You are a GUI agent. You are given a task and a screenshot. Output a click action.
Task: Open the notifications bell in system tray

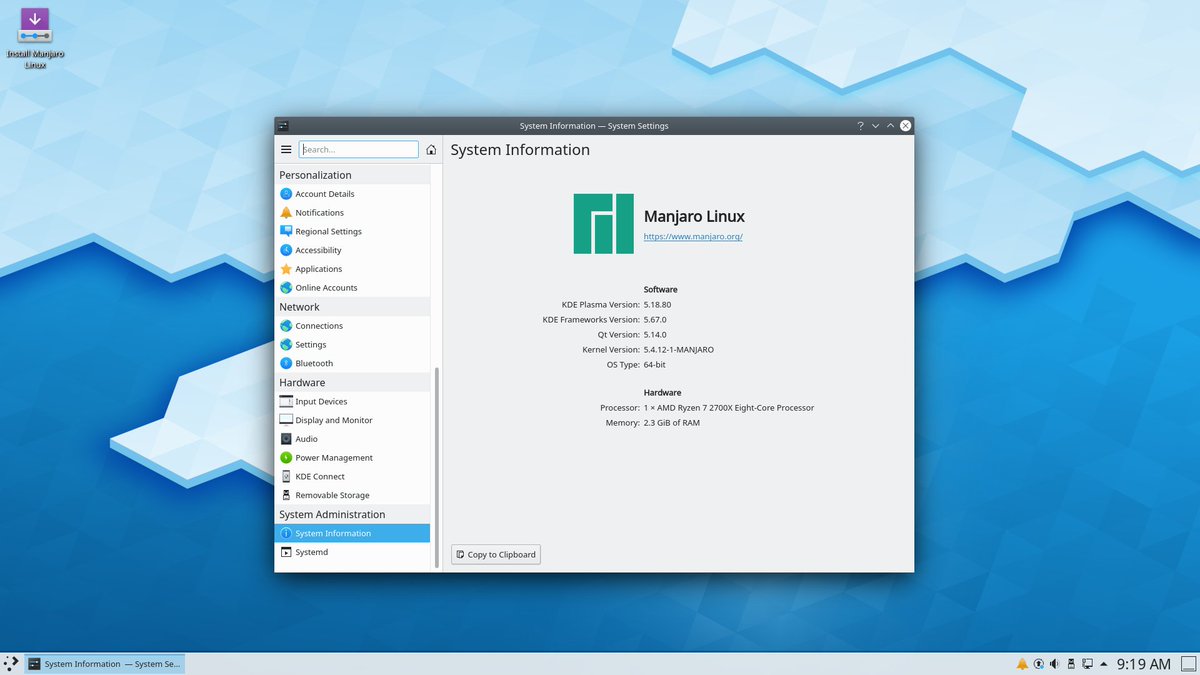[x=1022, y=664]
